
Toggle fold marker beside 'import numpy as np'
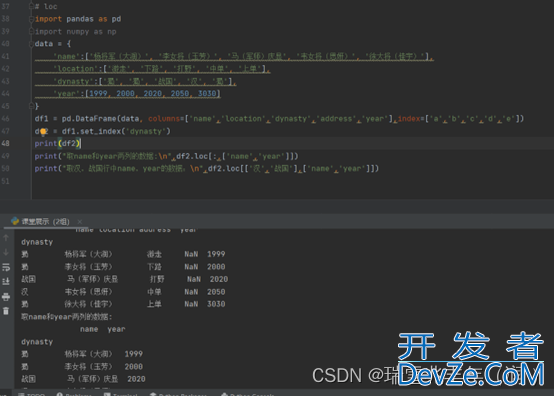[31, 31]
